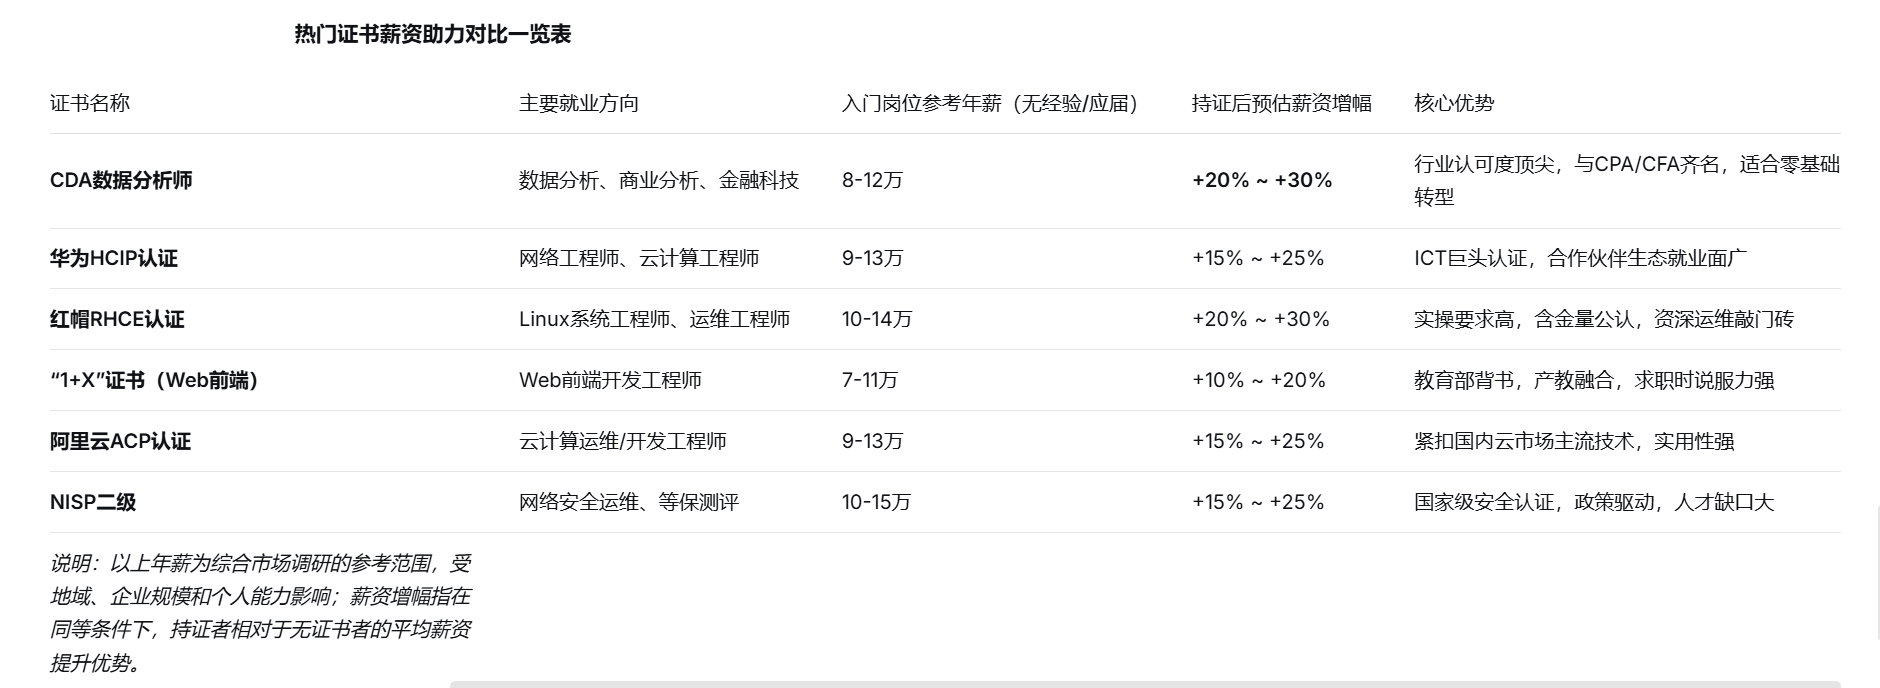
Task: Click the italic 说明 footnote paragraph
Action: pos(260,612)
